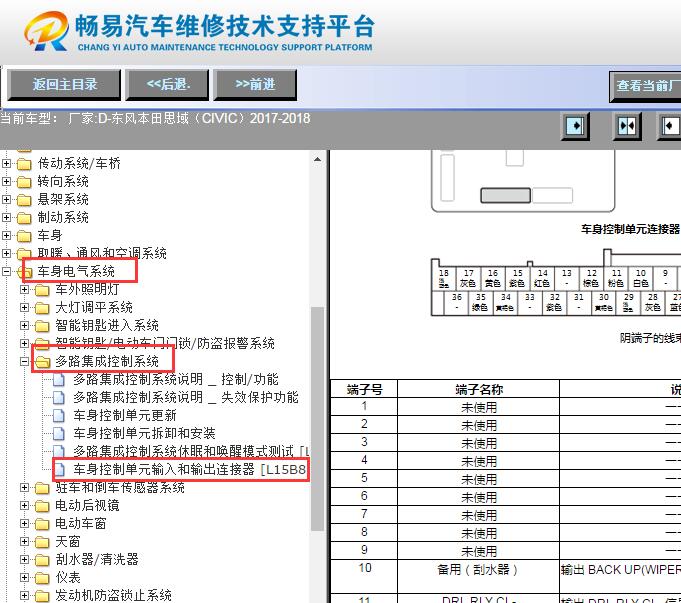Select the 仪表 folder icon

point(42,578)
